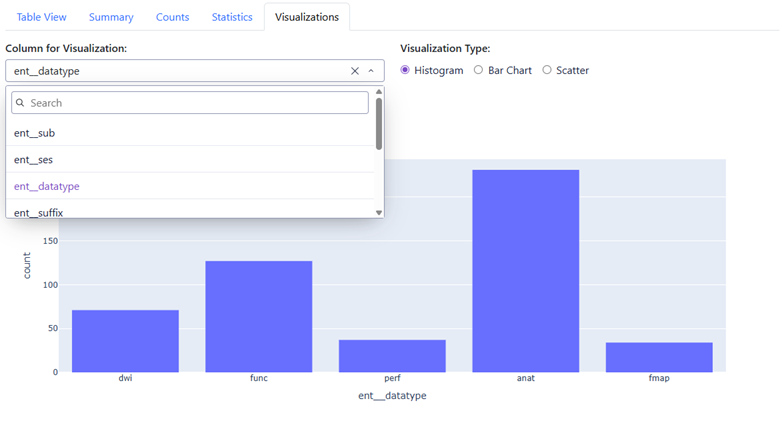Click the Visualizations tab
Image resolution: width=782 pixels, height=423 pixels.
tap(307, 17)
